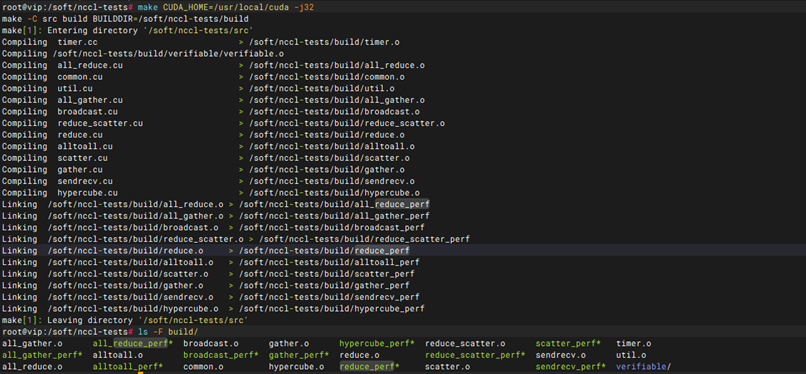This screenshot has width=806, height=374.
Task: Select all_reduce.cu source file name
Action: click(x=90, y=66)
